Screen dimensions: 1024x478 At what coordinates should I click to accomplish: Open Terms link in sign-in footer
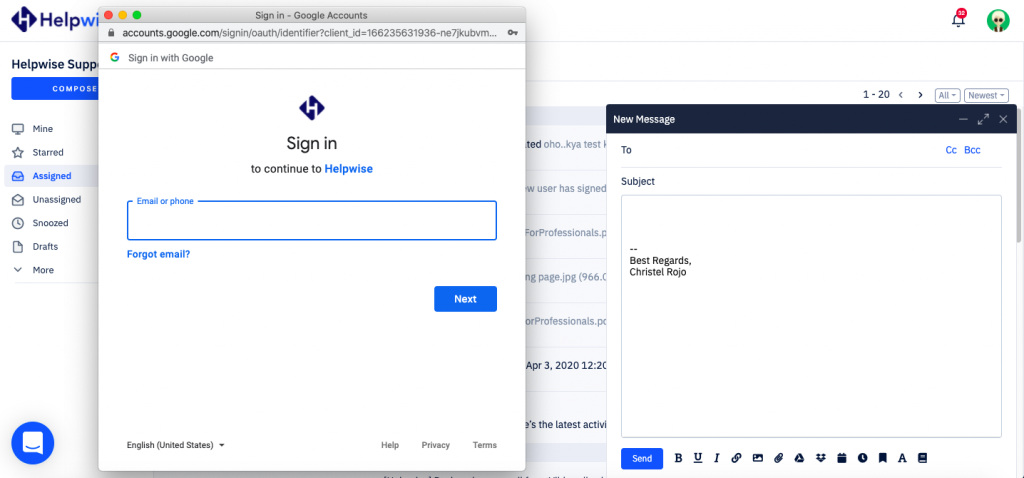485,445
